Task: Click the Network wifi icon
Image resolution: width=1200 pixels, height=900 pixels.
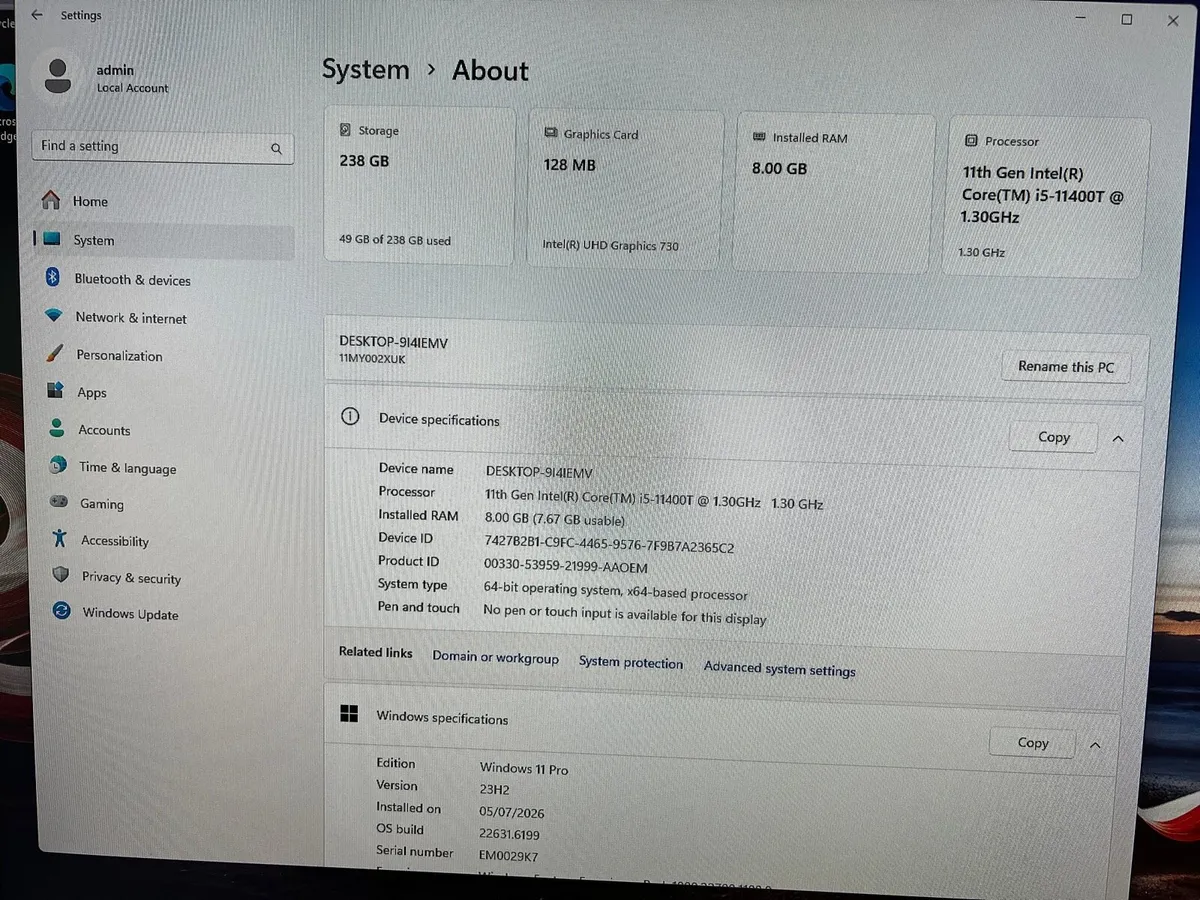Action: [x=54, y=316]
